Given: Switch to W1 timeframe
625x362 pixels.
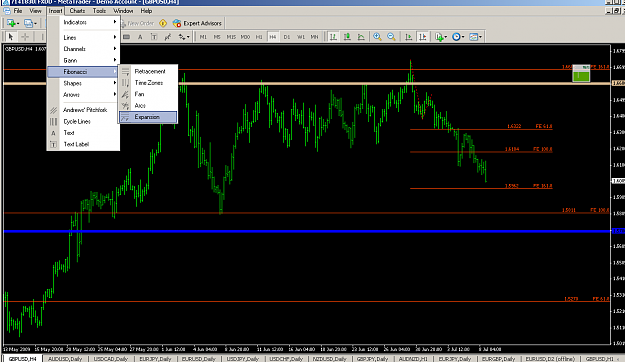Looking at the screenshot, I should click(301, 37).
